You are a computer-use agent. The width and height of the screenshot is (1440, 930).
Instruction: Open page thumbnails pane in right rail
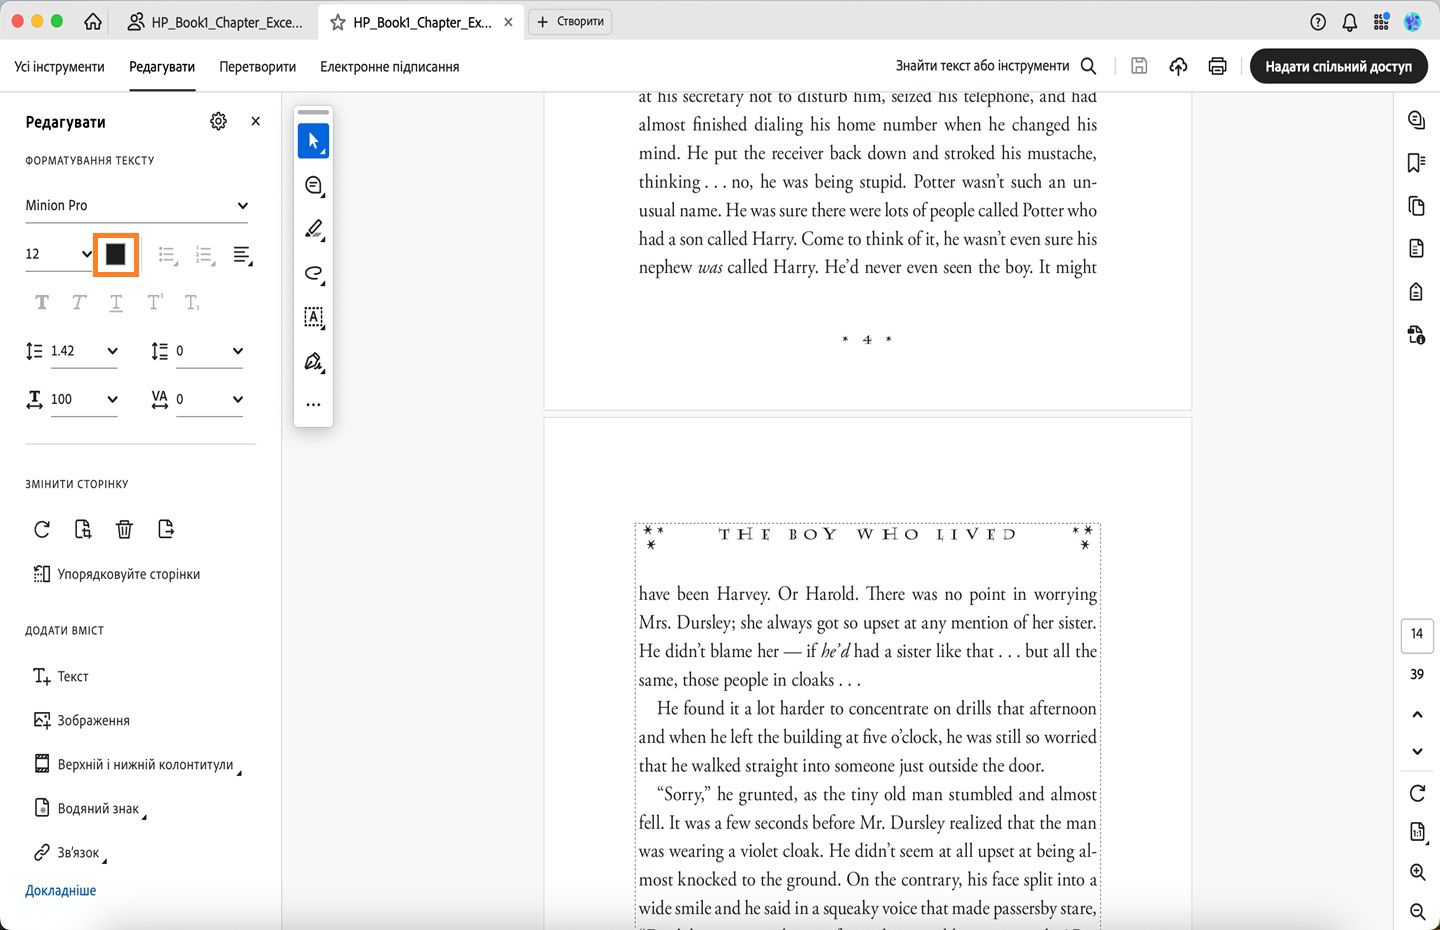point(1416,206)
